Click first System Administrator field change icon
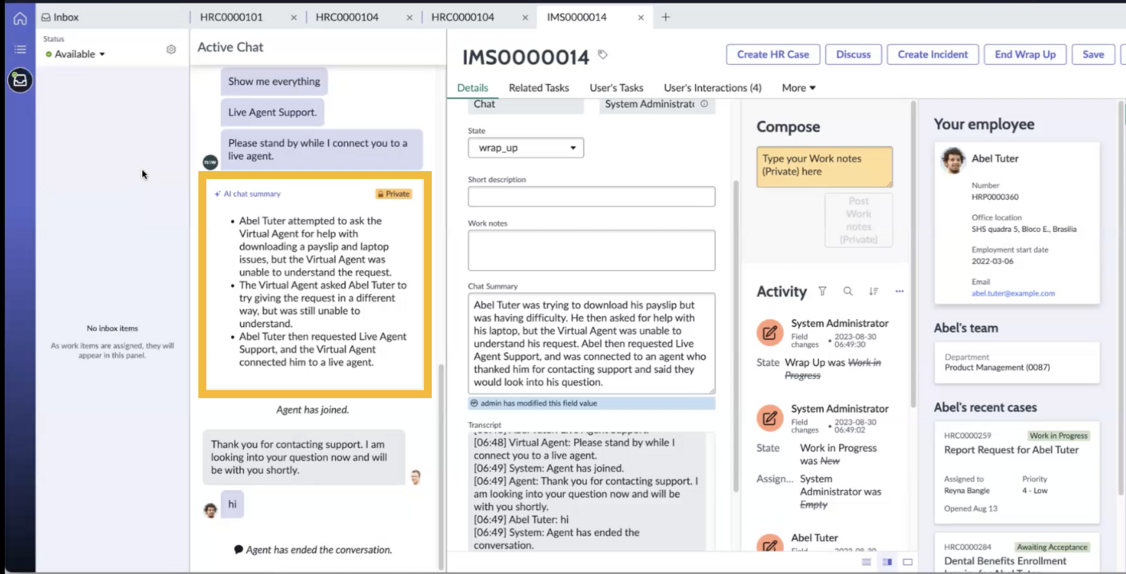 pos(770,333)
